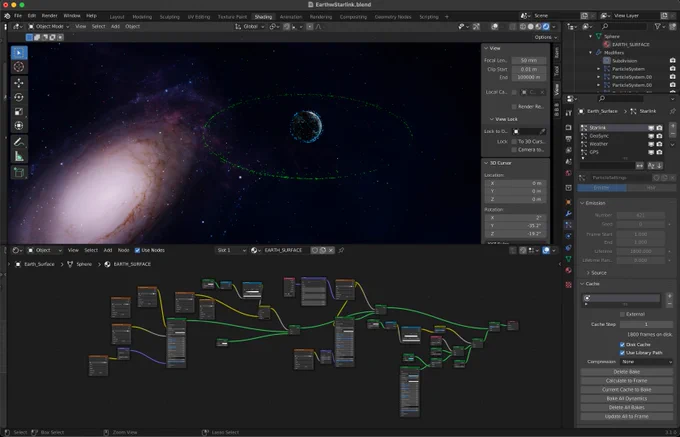
Task: Click the Bake All Dynamics button
Action: coord(627,398)
